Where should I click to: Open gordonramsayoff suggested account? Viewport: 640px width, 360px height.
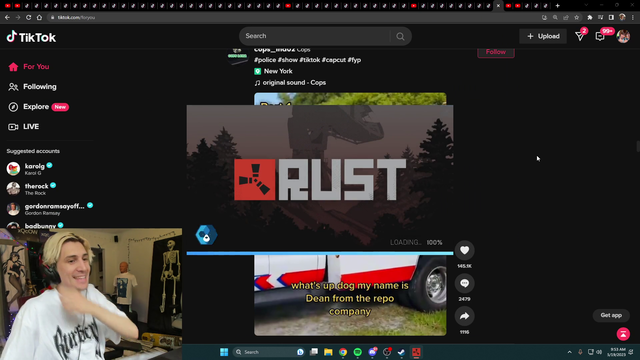[x=50, y=209]
